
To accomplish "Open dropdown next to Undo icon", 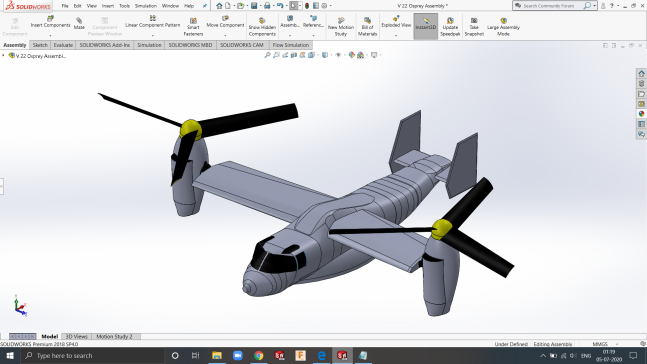I will [x=287, y=6].
